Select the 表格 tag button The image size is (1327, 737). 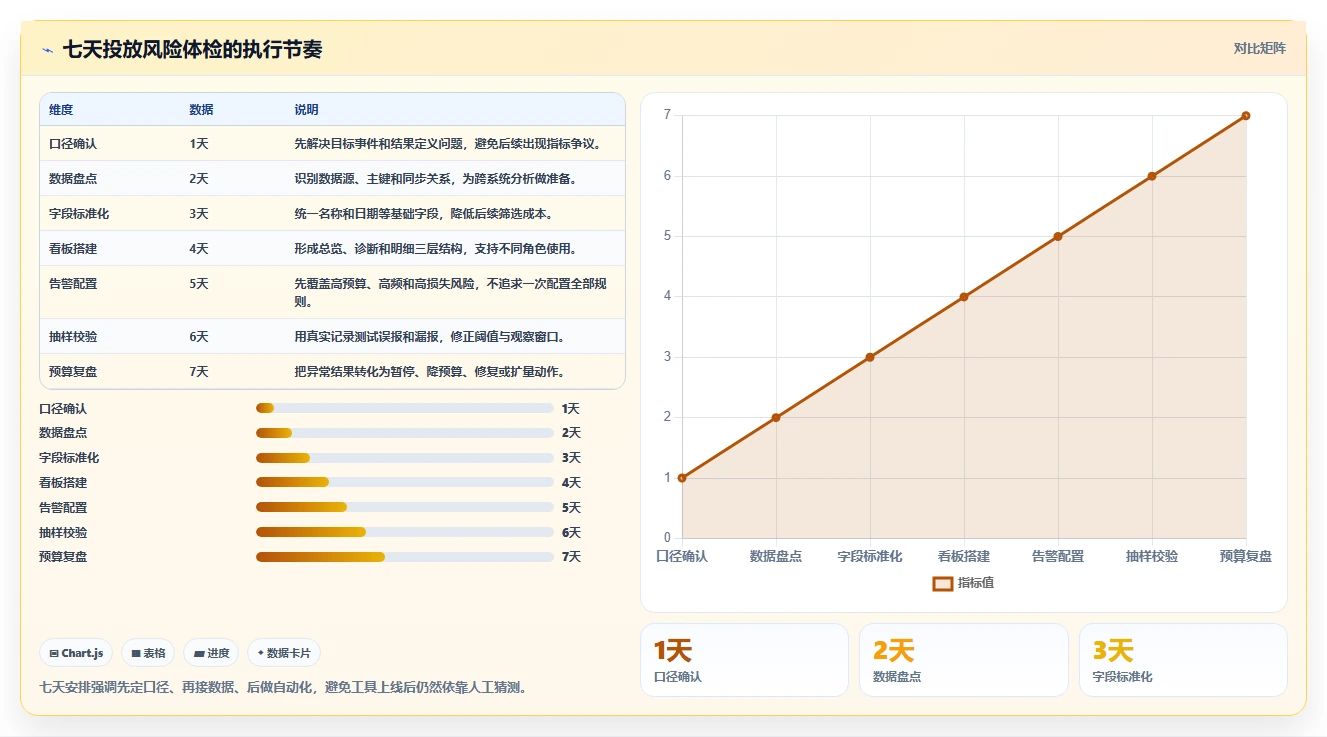click(148, 653)
